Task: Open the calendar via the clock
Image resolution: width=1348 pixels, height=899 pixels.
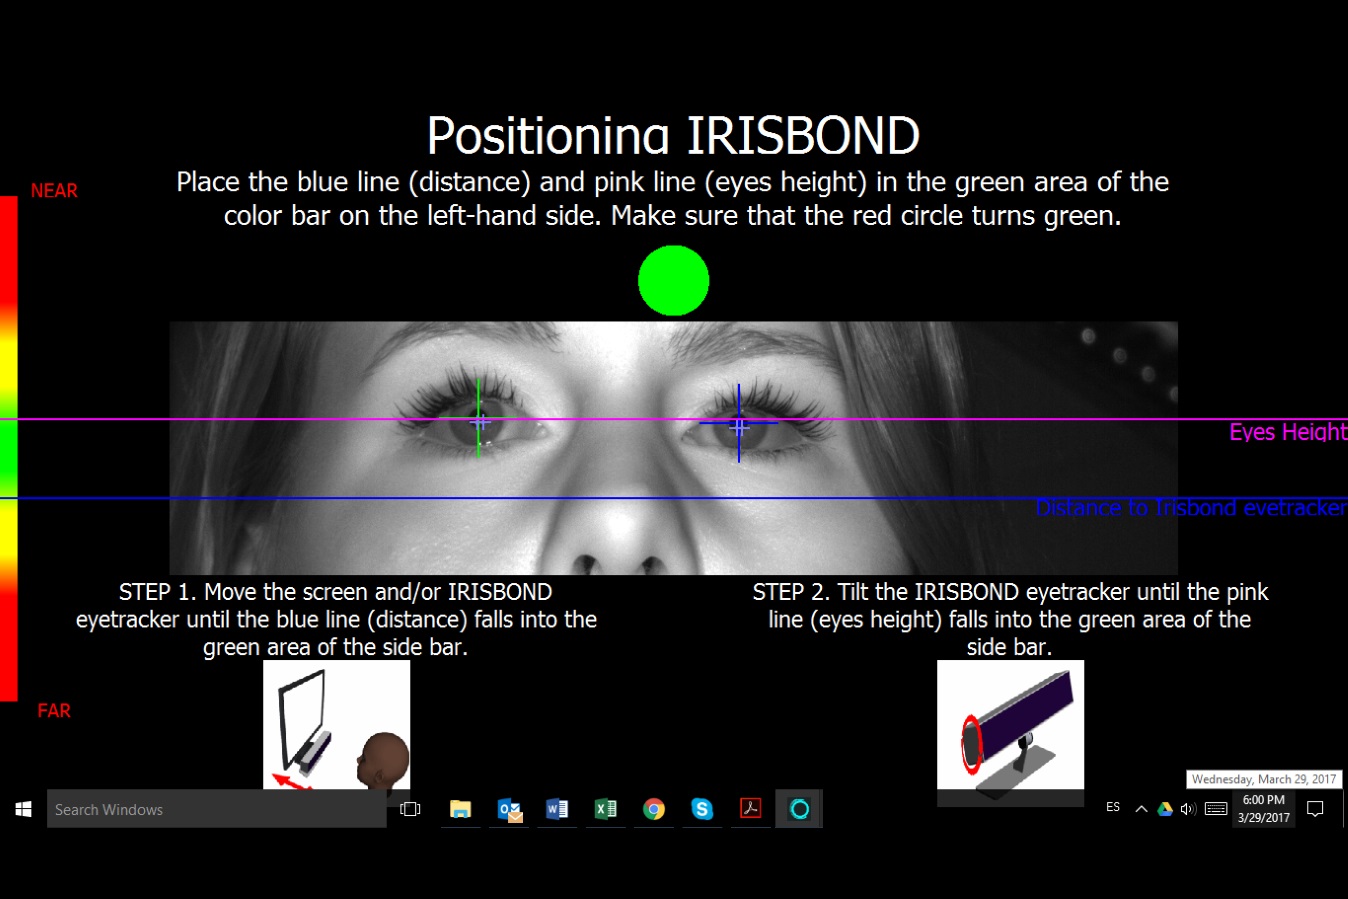Action: [x=1263, y=808]
